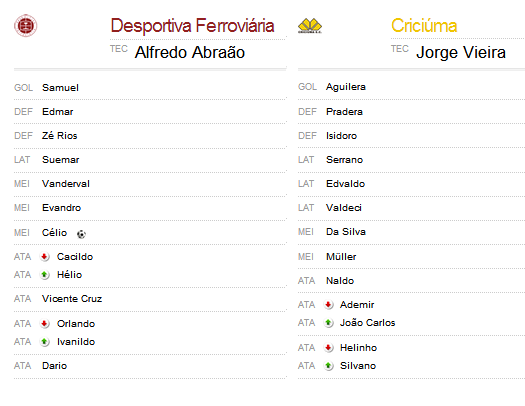Viewport: 525px width, 406px height.
Task: Select coach Alfredo Abrão
Action: (x=190, y=53)
